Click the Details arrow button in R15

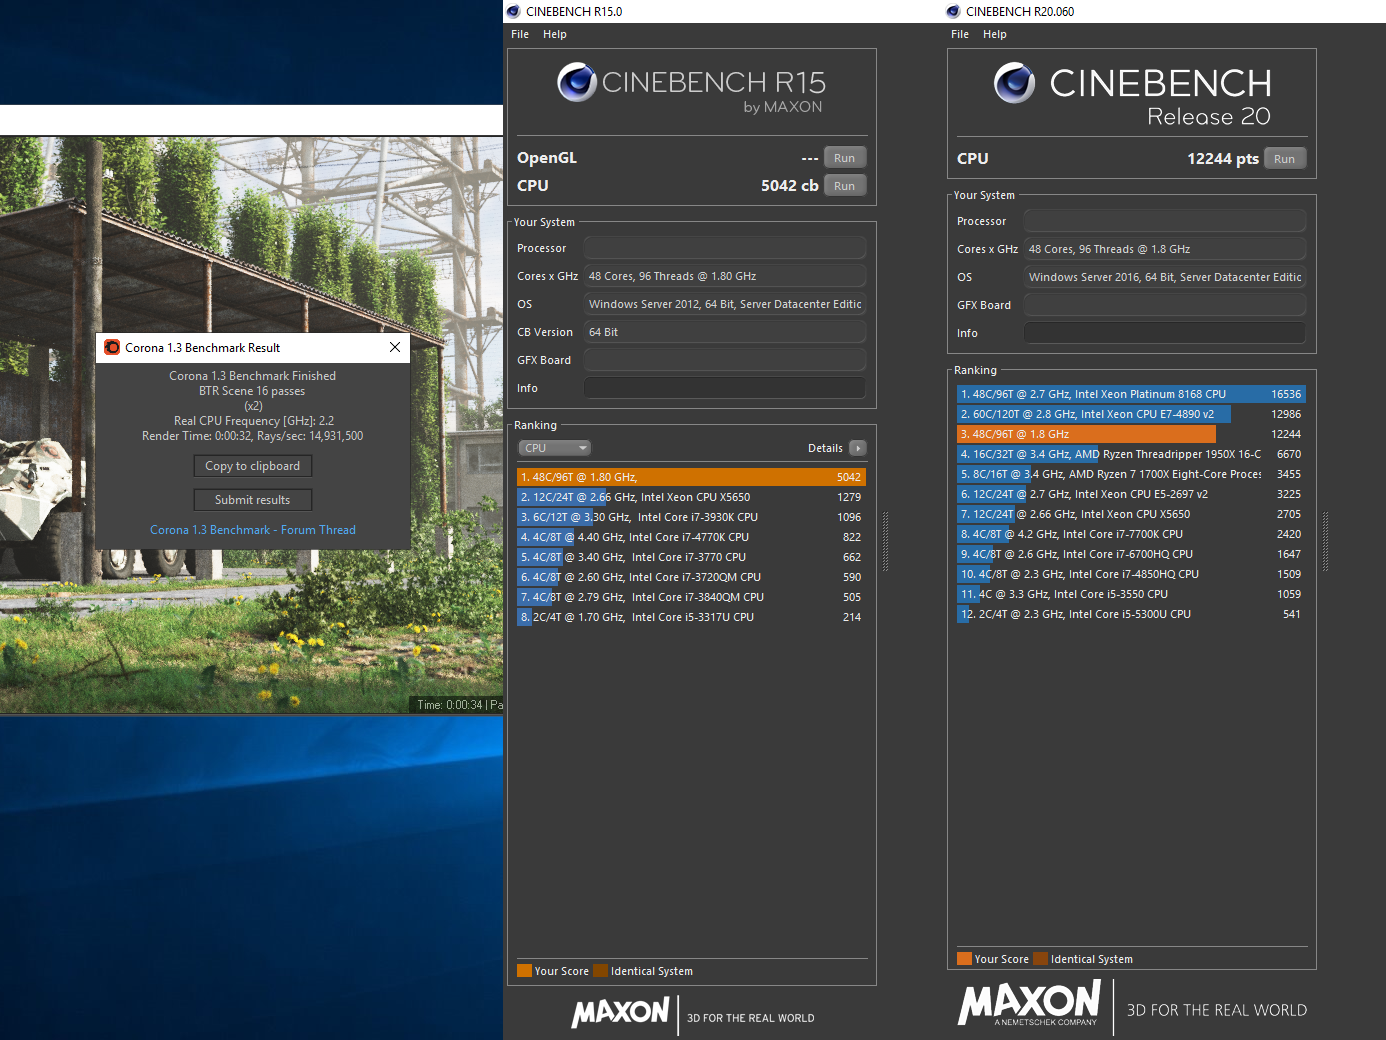pos(857,448)
